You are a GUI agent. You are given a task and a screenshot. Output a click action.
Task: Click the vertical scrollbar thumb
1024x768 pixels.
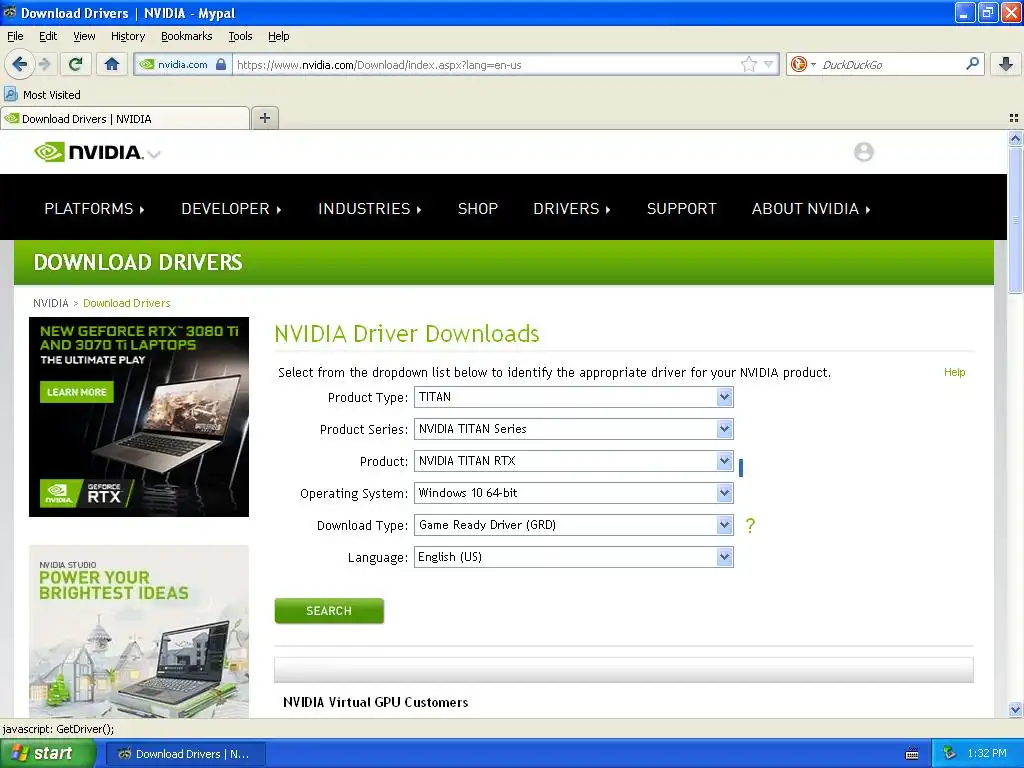1015,219
